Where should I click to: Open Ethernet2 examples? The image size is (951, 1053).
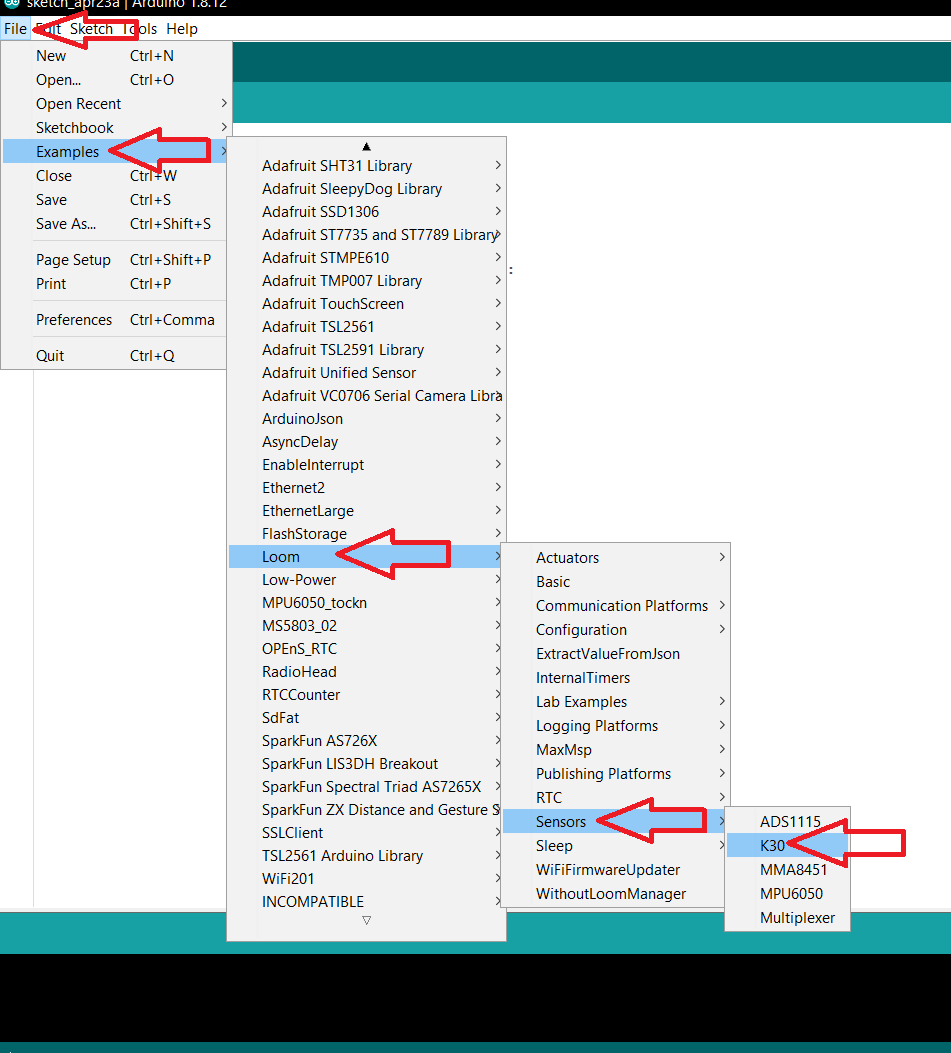366,488
